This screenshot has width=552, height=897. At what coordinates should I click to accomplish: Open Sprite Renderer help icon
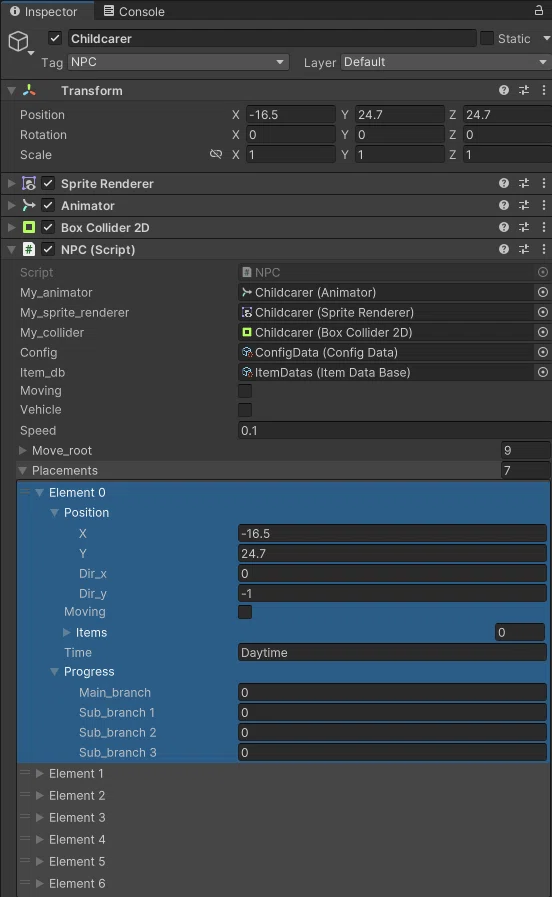tap(504, 183)
